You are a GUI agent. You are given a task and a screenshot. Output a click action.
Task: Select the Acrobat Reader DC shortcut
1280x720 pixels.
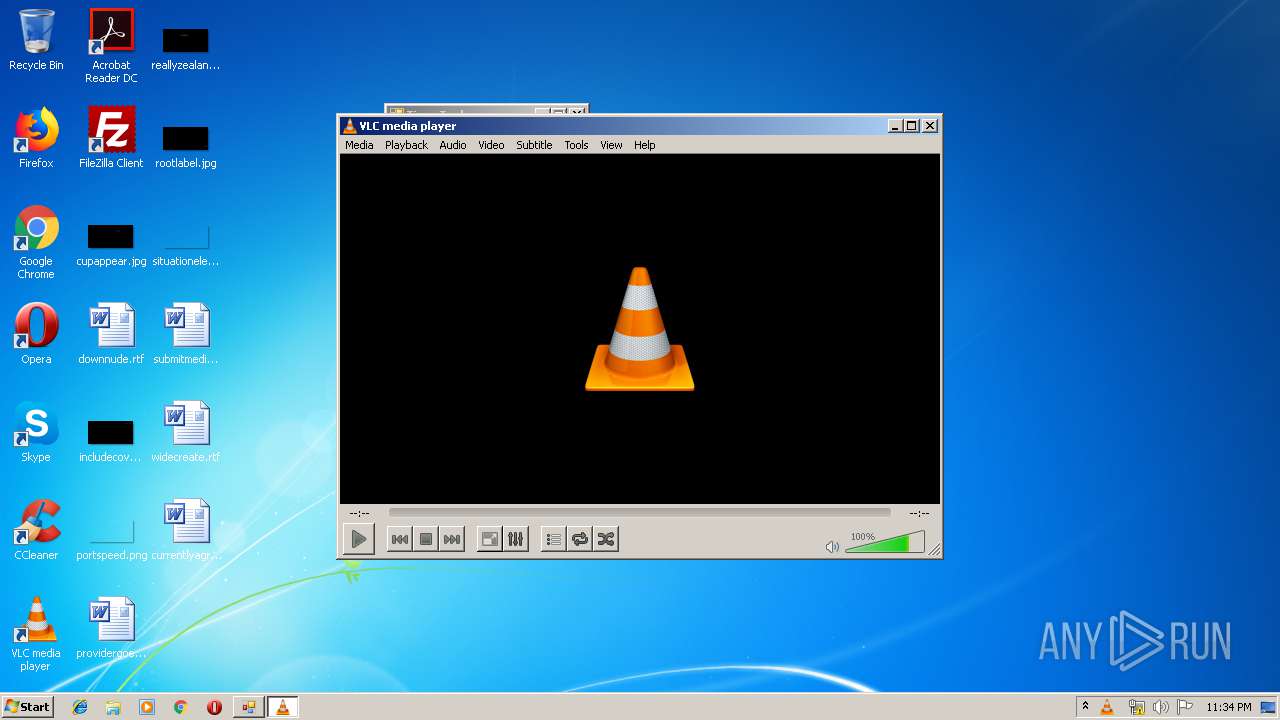click(x=111, y=46)
